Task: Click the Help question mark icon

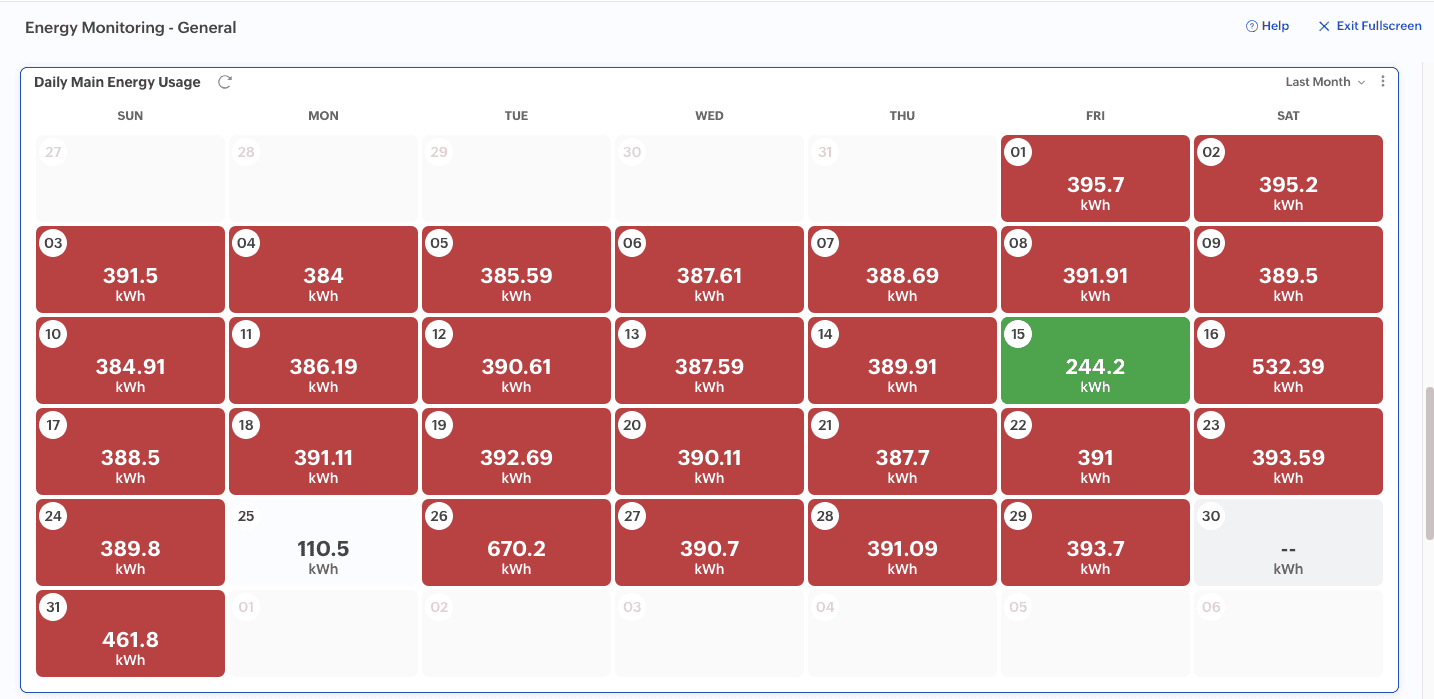Action: click(1251, 26)
